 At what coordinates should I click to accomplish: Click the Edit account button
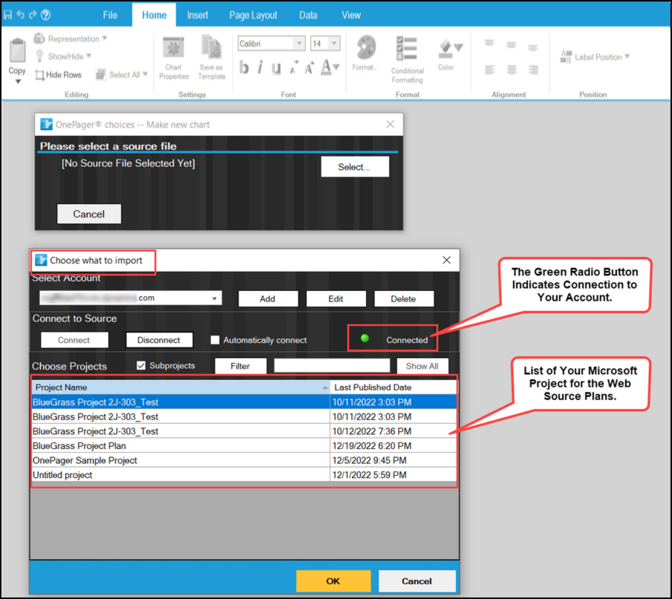point(336,299)
